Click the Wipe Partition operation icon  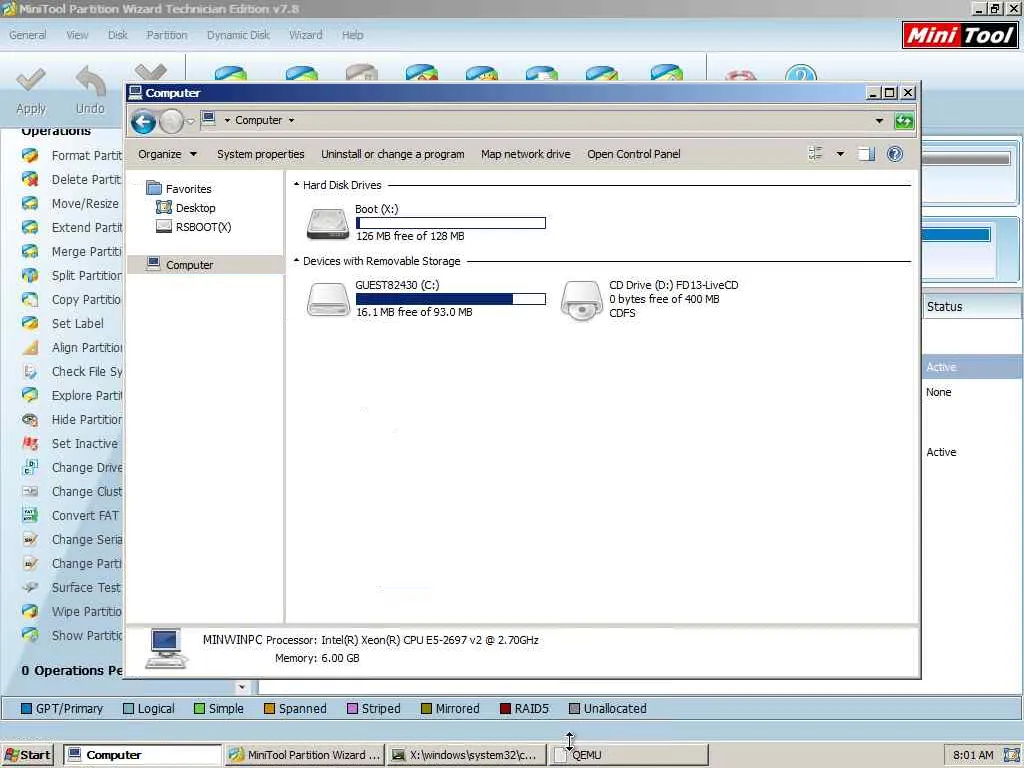pyautogui.click(x=30, y=611)
